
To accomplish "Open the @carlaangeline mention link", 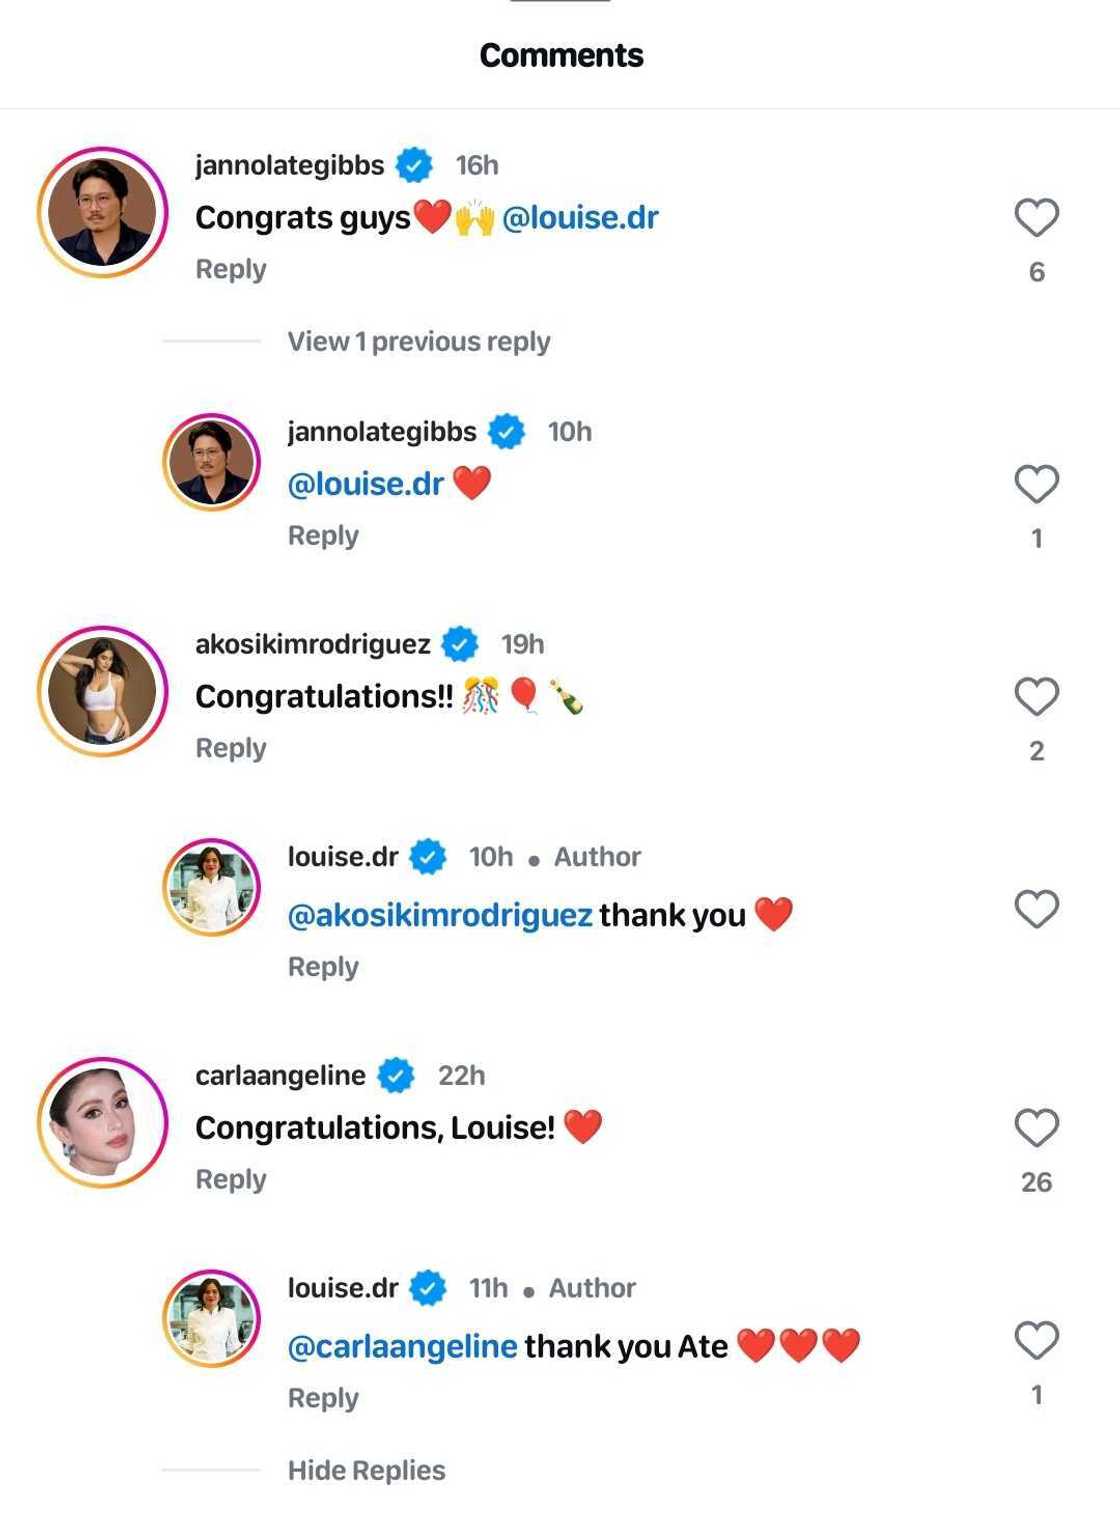I will [x=402, y=1347].
